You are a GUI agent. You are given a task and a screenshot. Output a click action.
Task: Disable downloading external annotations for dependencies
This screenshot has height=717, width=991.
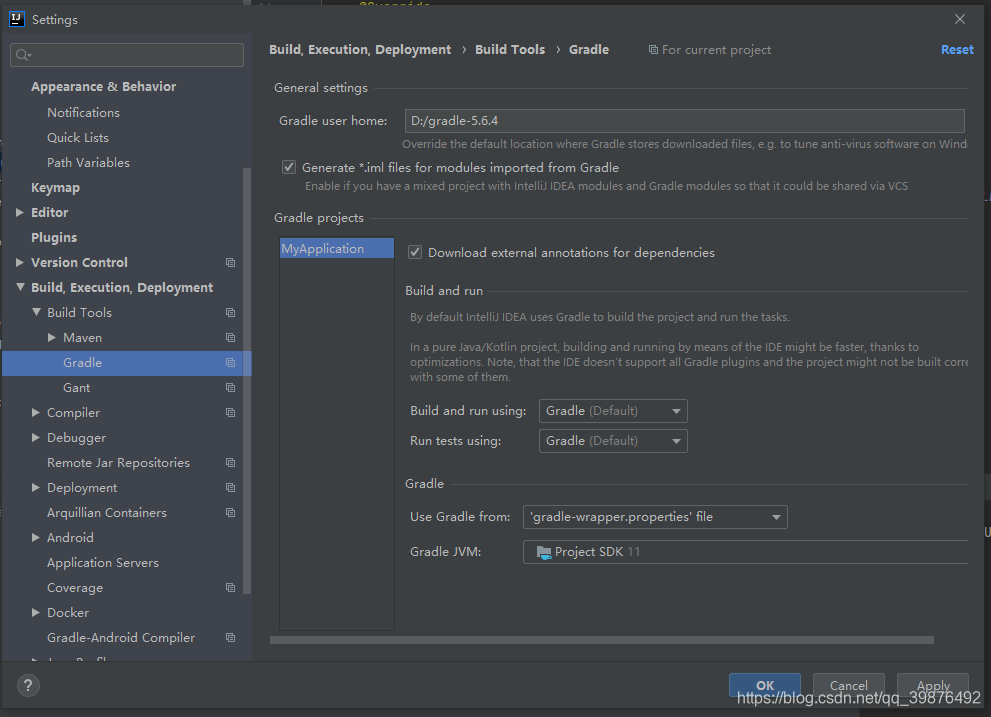point(415,252)
